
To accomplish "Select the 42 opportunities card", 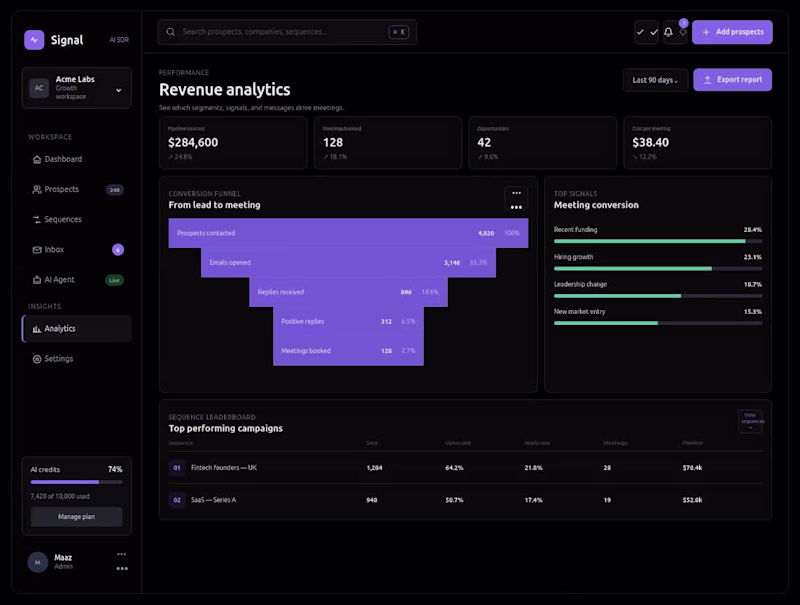I will tap(543, 143).
